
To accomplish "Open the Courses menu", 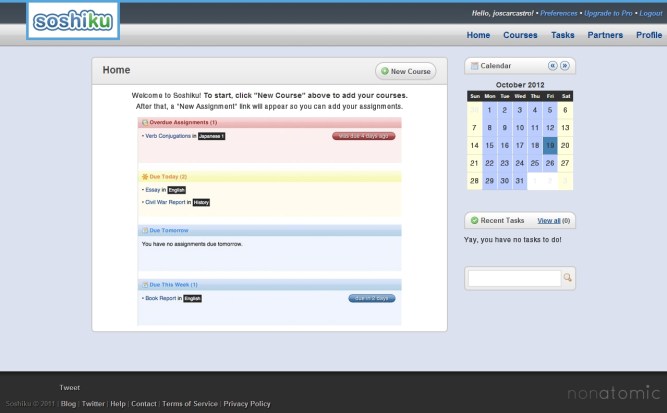I will tap(520, 35).
